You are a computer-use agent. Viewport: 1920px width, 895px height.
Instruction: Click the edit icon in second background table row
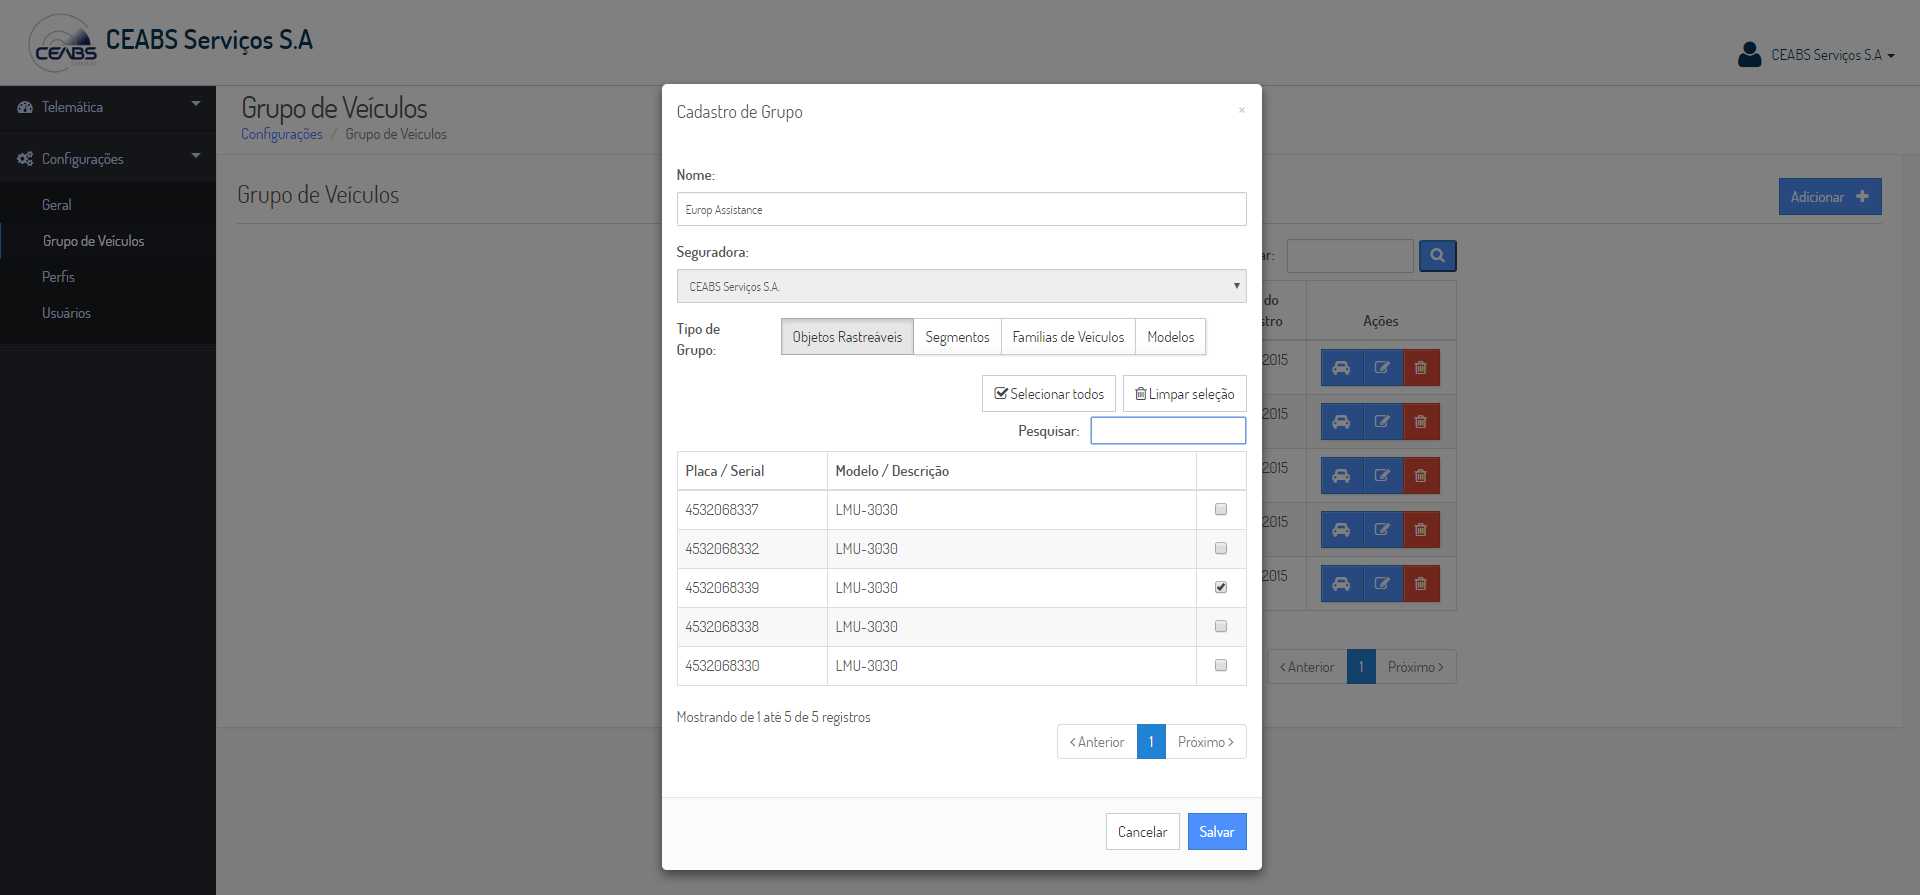(1382, 422)
